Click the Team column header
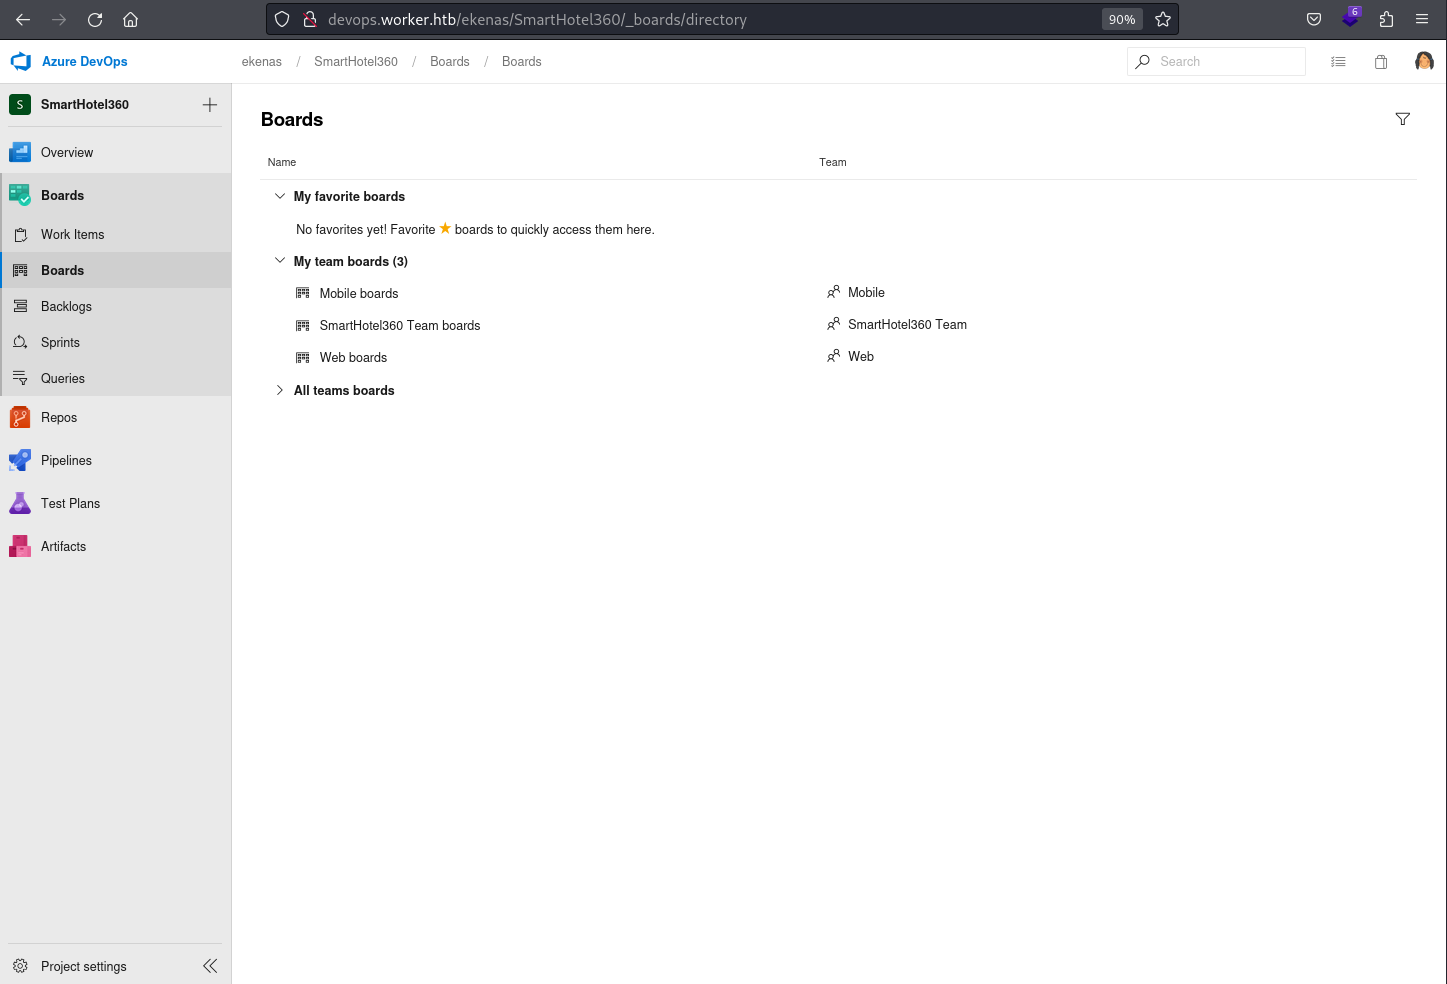 click(x=833, y=162)
